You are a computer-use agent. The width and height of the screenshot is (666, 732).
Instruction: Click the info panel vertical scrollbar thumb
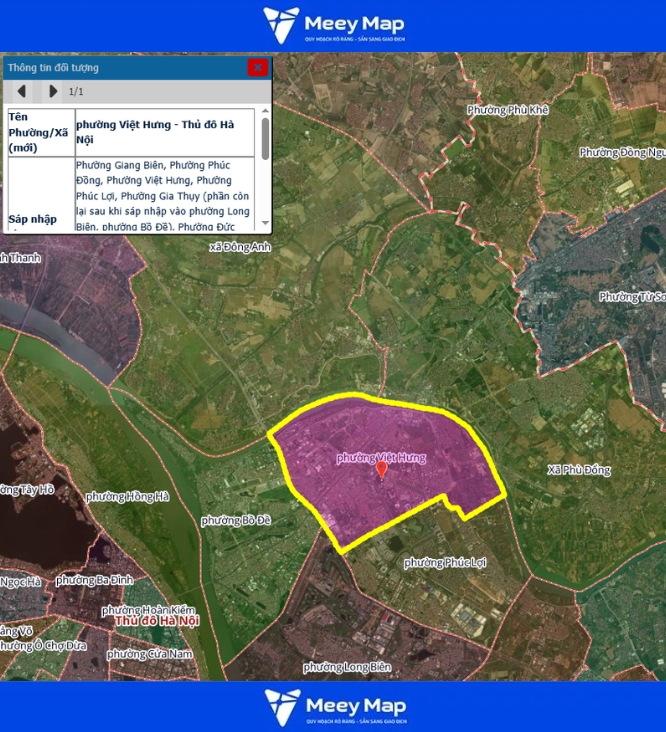click(265, 140)
